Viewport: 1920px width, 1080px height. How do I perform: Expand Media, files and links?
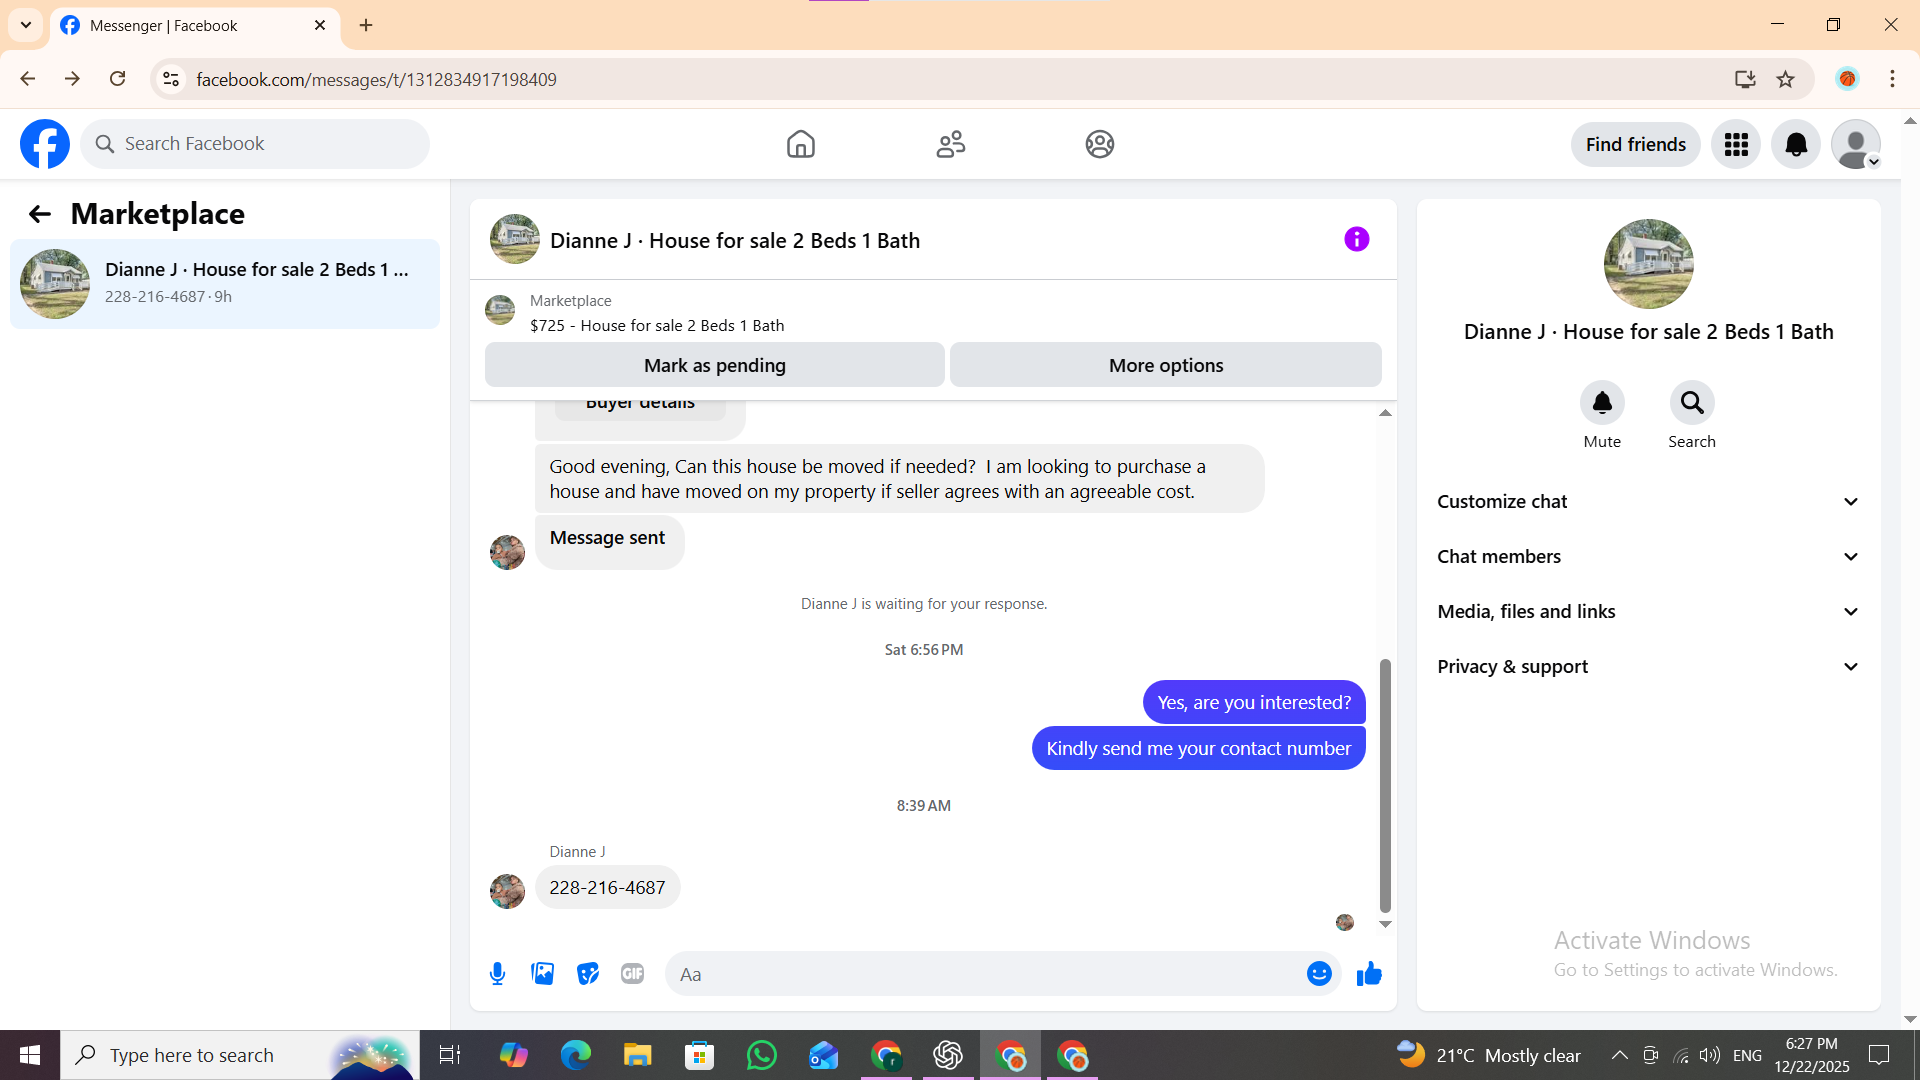(1648, 611)
